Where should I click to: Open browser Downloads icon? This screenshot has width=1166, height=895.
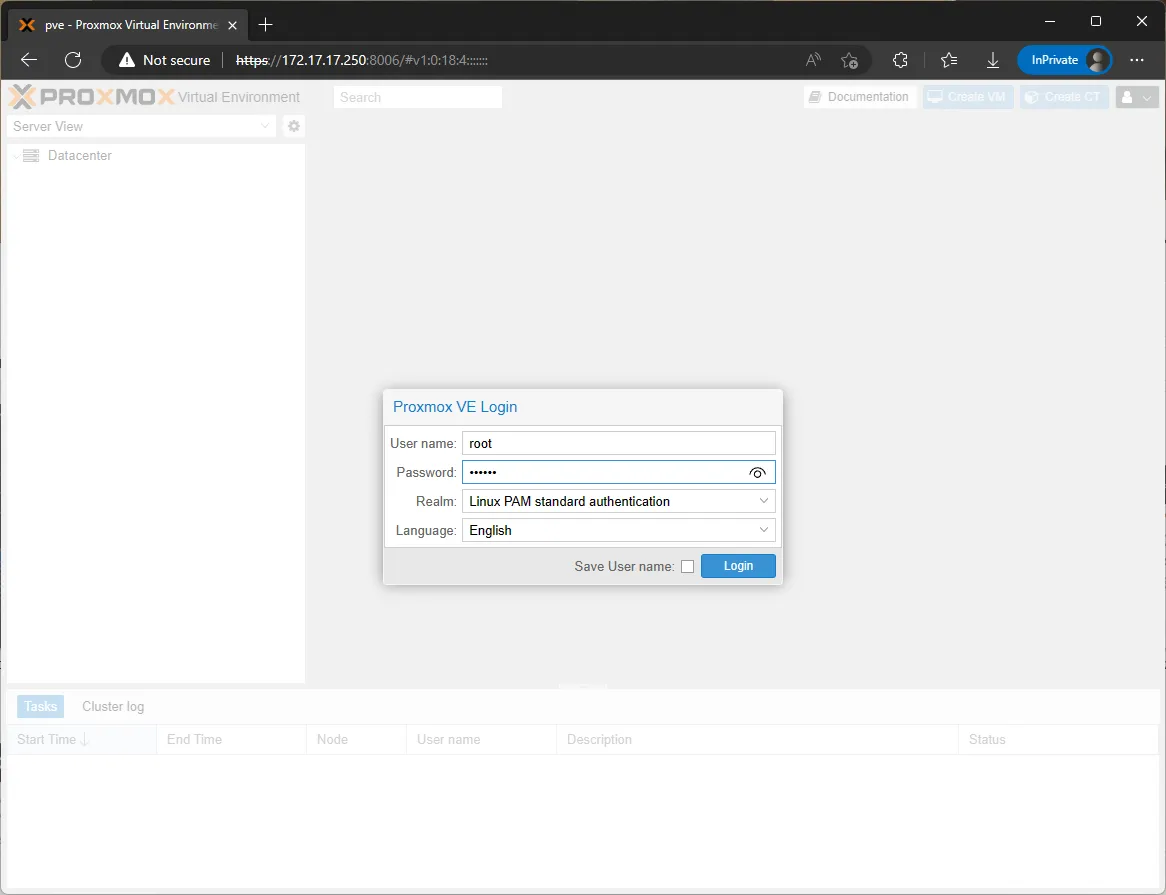point(992,60)
